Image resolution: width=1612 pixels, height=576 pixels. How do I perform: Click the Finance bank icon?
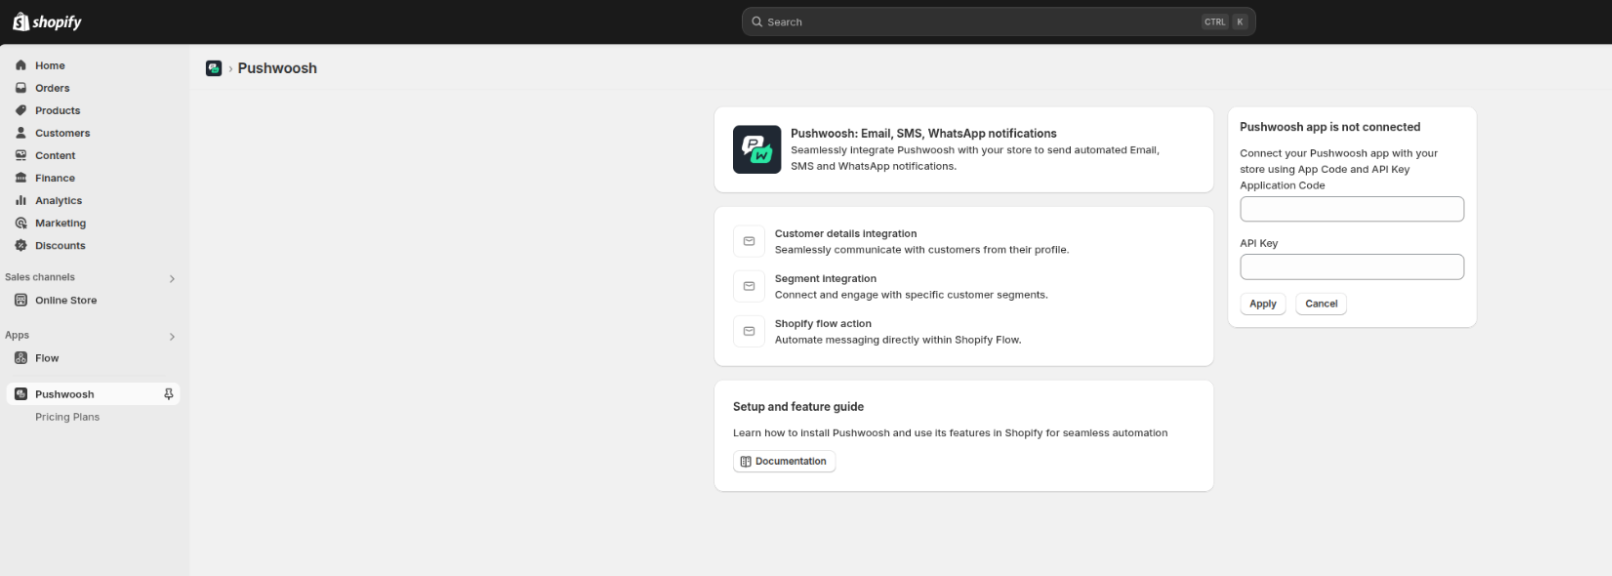(21, 178)
